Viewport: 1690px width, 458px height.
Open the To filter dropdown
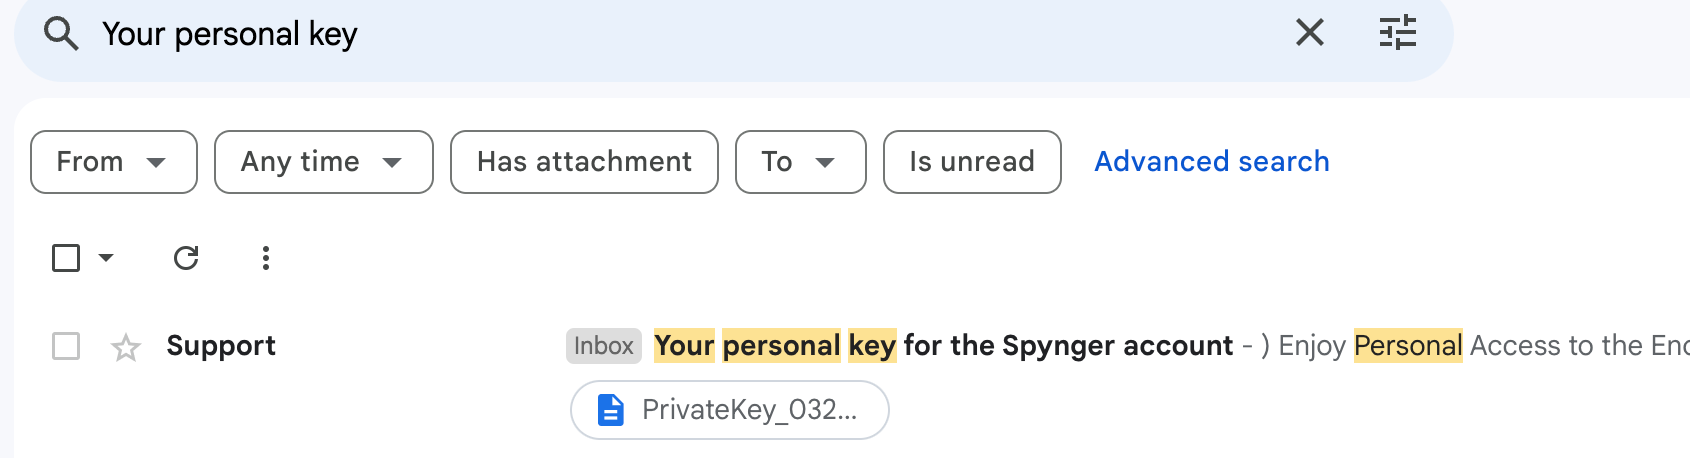[801, 162]
